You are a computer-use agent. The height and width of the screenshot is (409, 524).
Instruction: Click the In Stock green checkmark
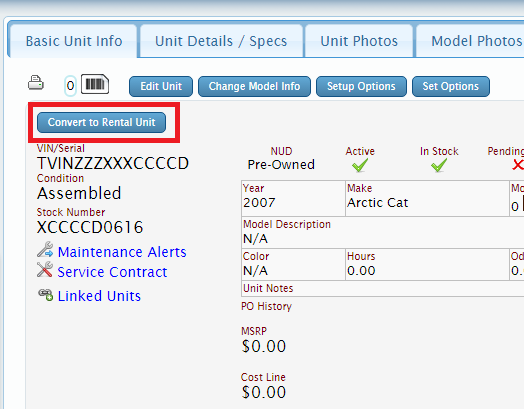(x=439, y=165)
